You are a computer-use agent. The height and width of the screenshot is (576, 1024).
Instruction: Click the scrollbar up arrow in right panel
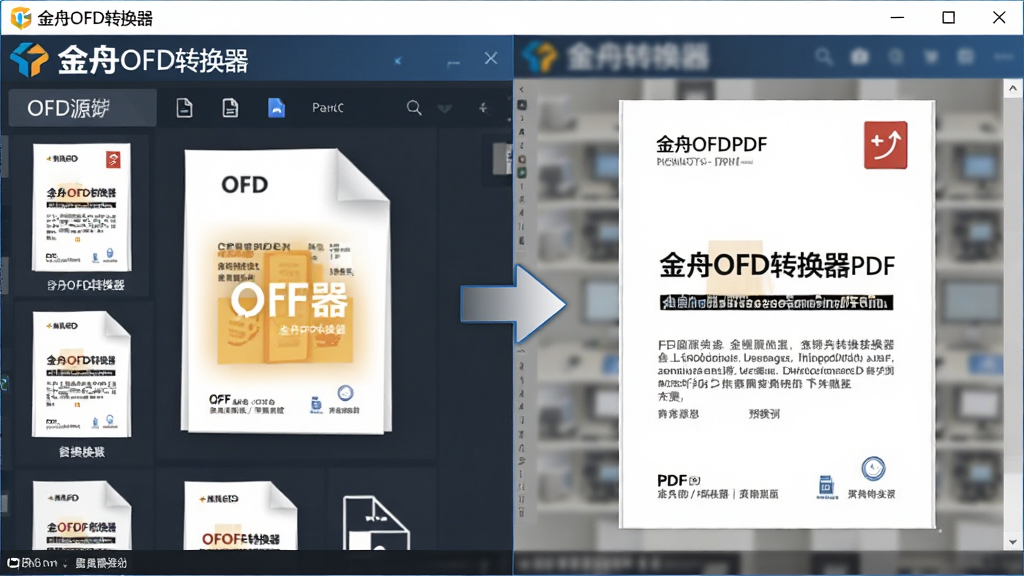click(x=1013, y=88)
